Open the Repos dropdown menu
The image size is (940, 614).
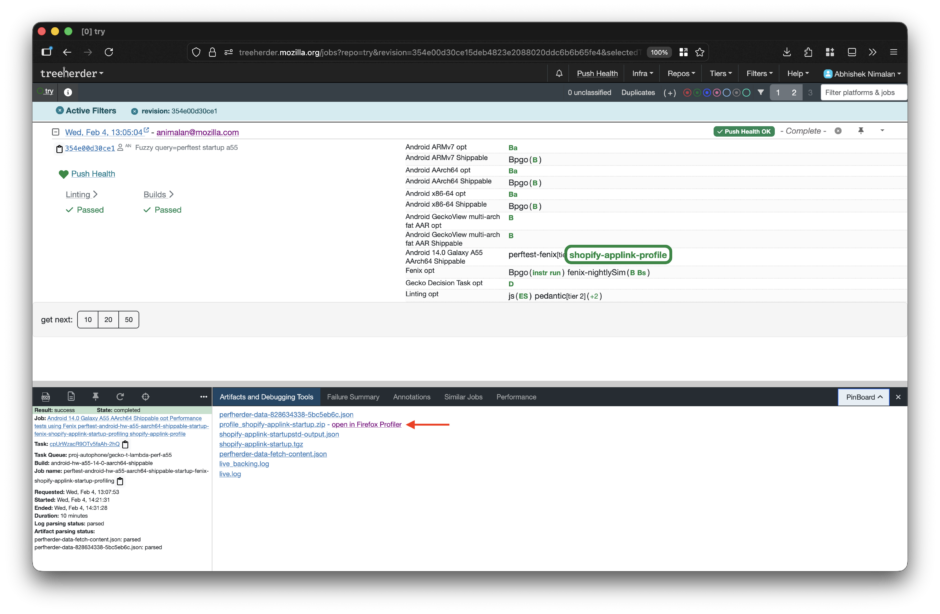pos(682,73)
